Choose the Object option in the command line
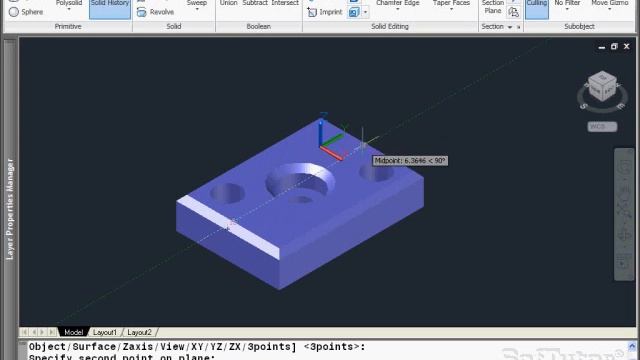 (47, 347)
